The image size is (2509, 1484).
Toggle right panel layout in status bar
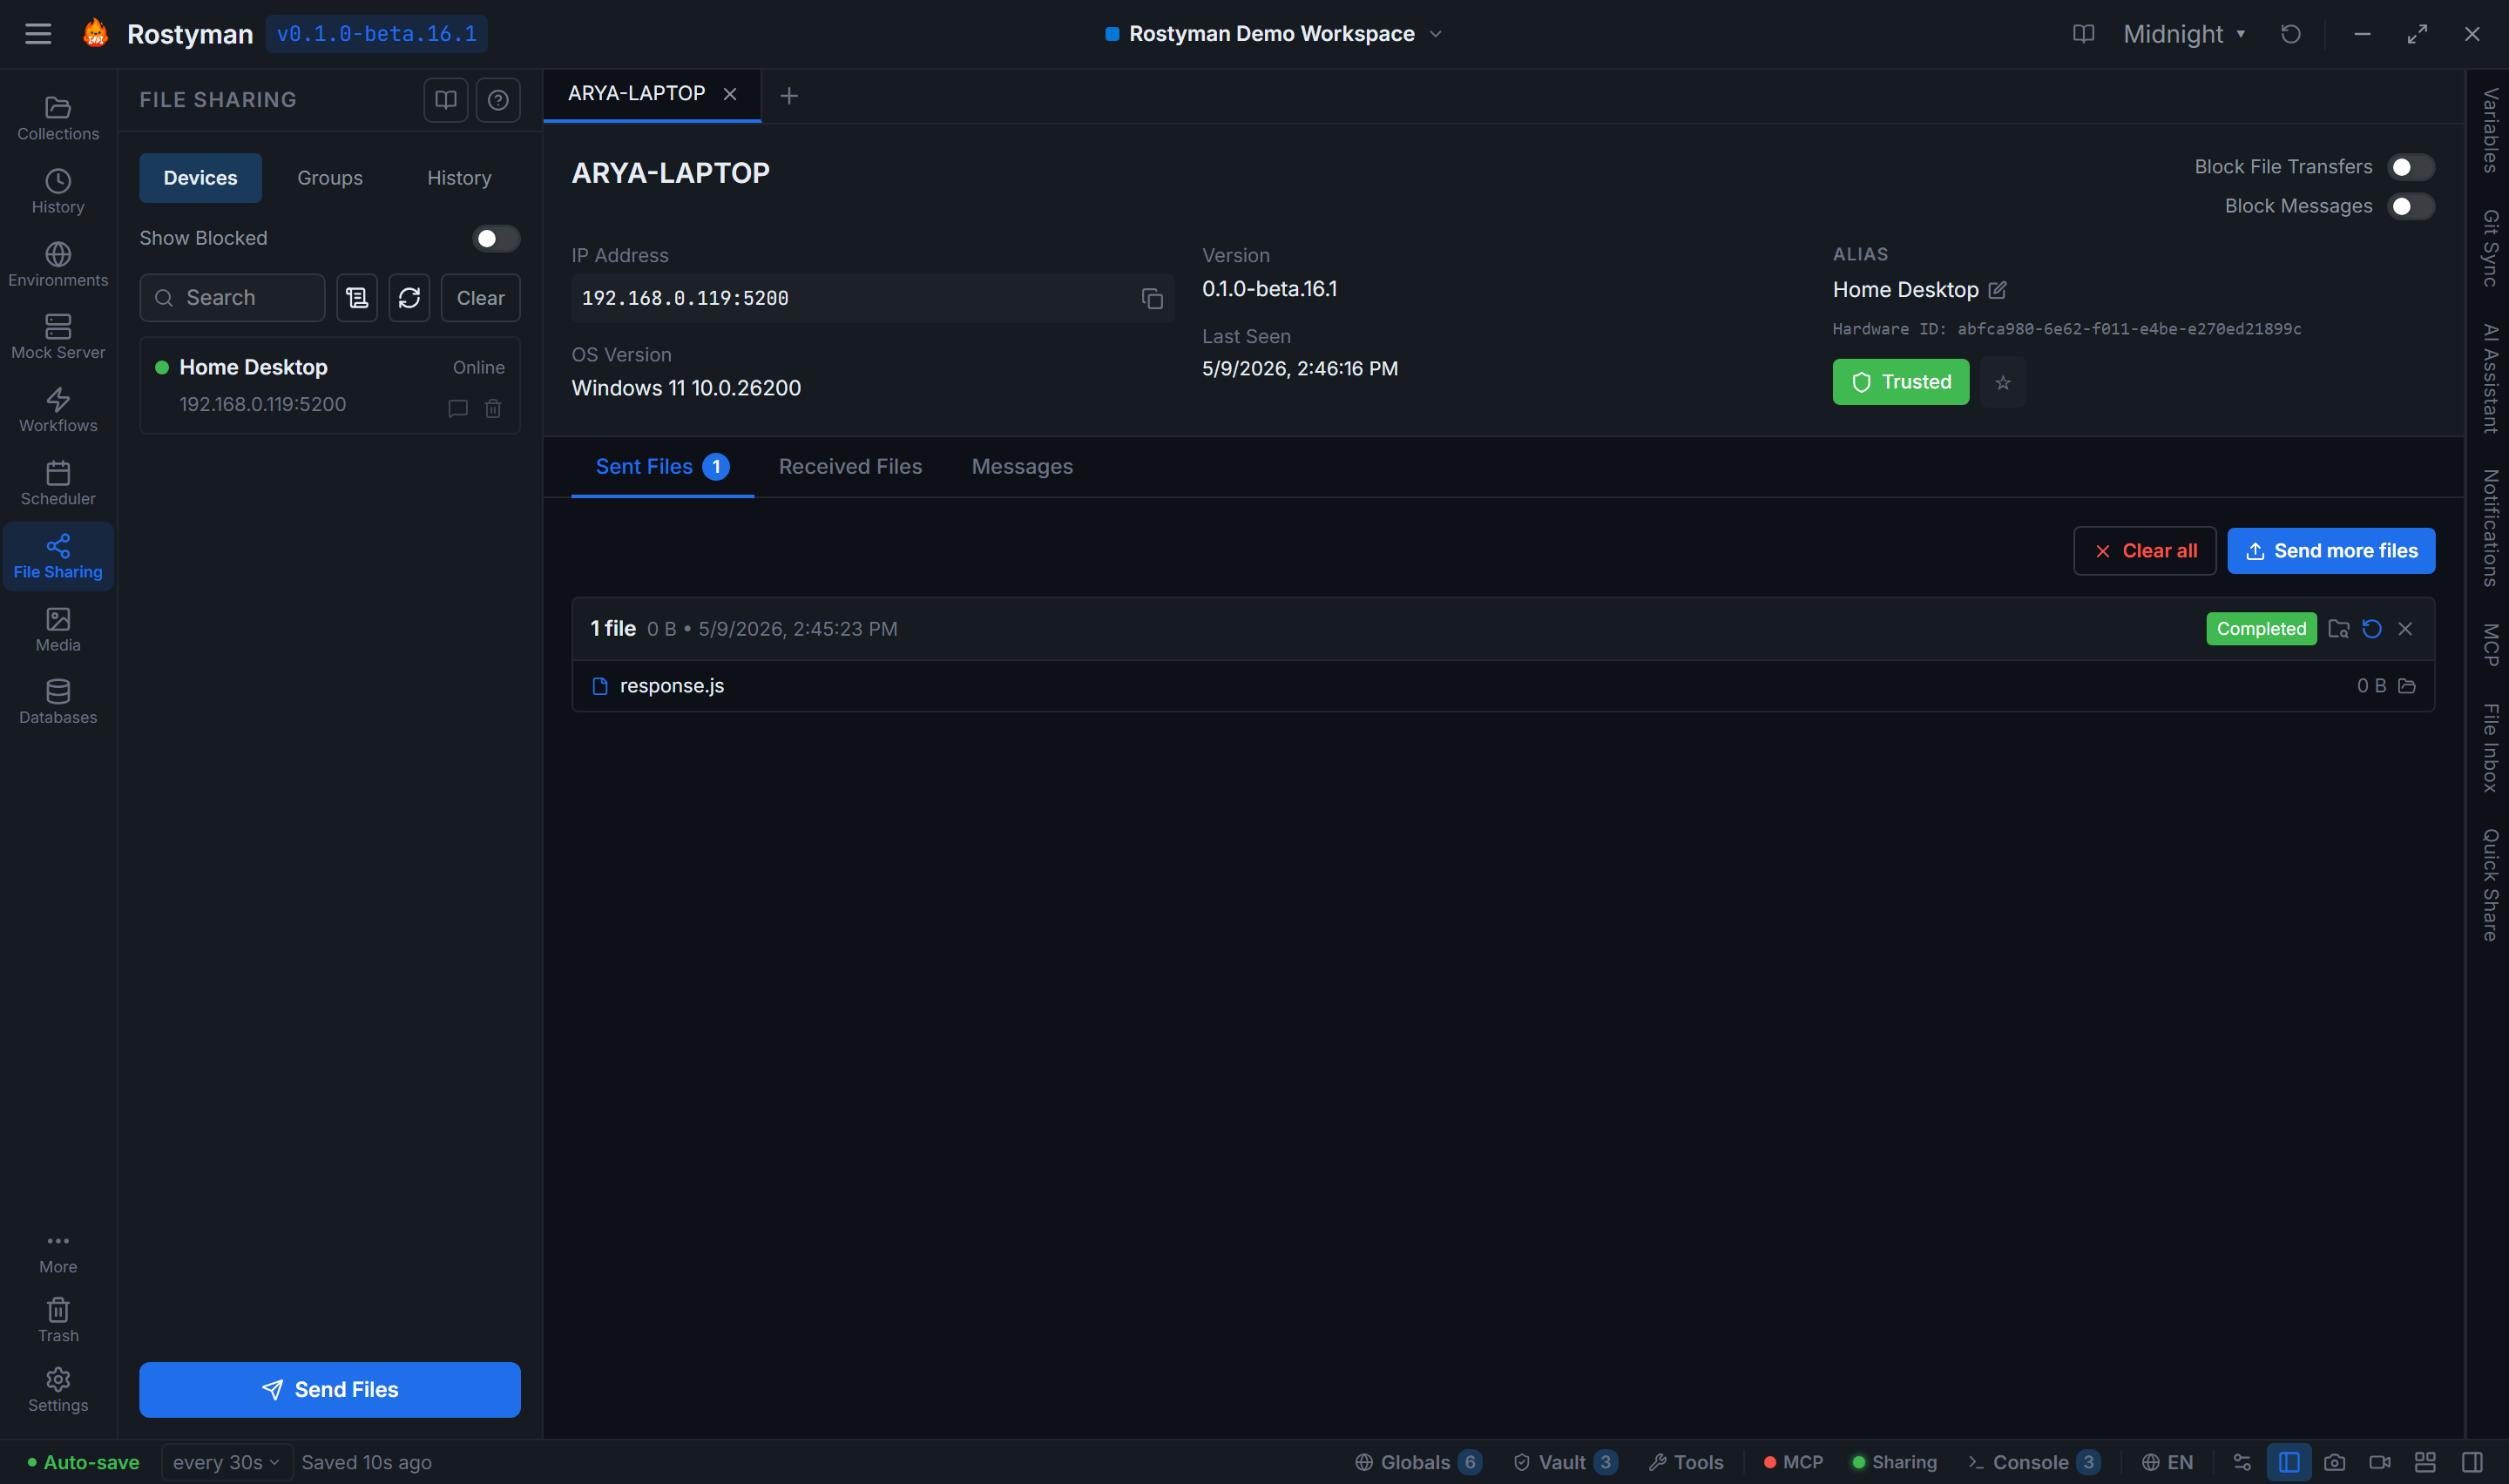2472,1462
